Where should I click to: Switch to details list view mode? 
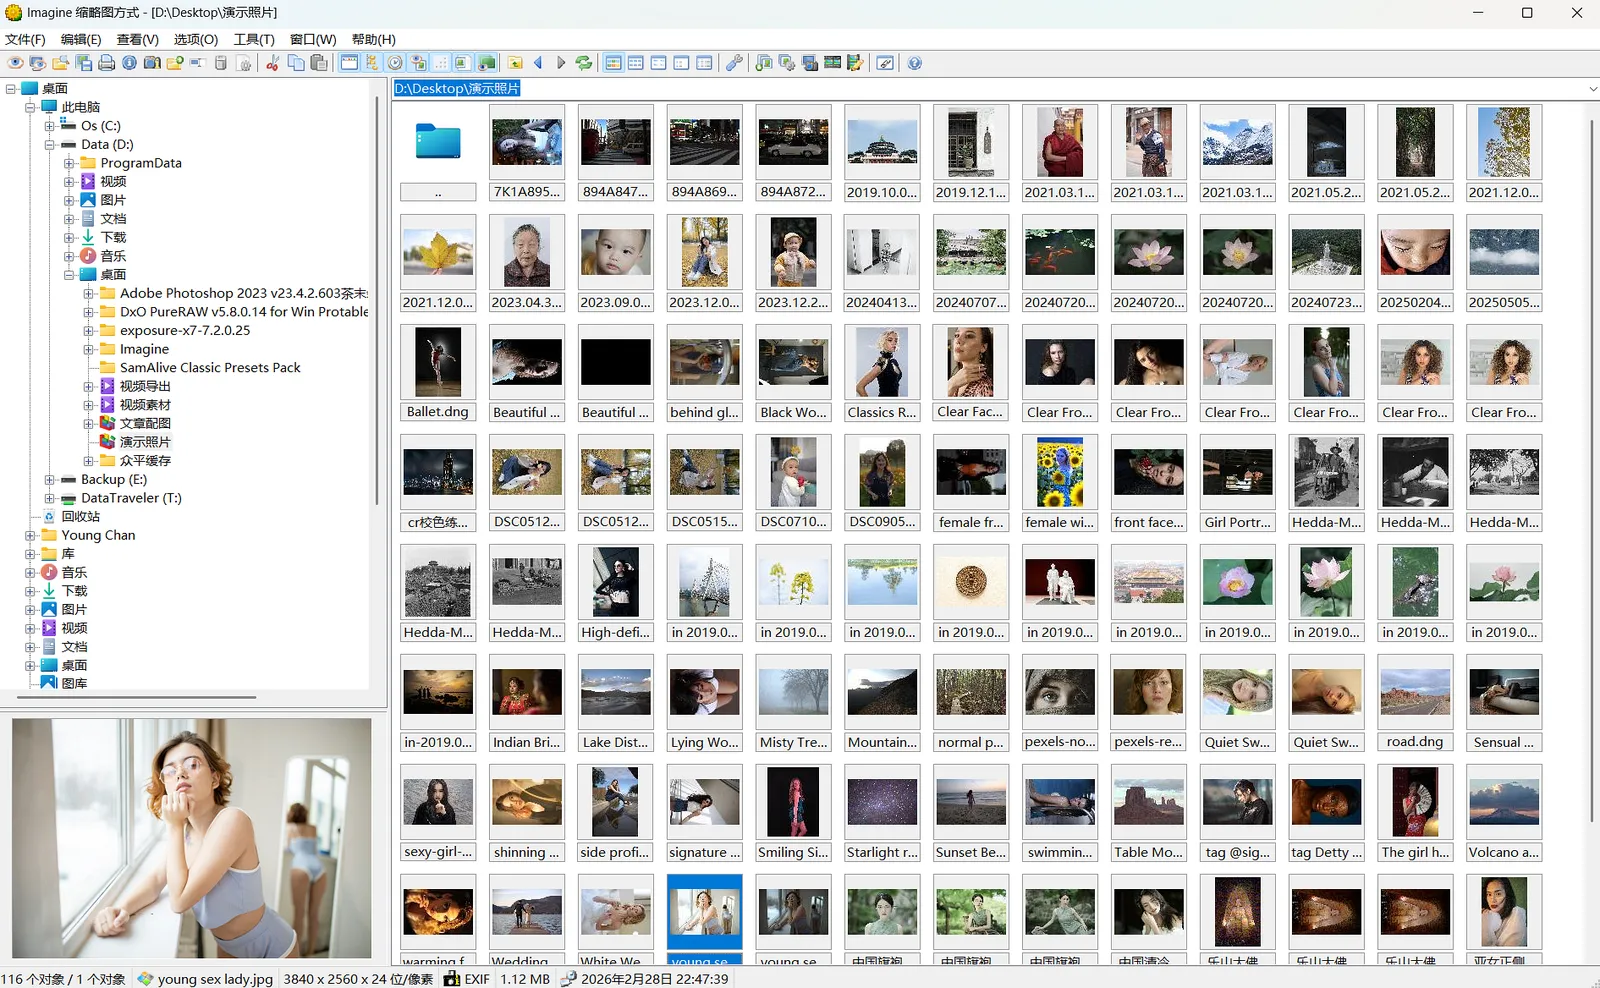pyautogui.click(x=703, y=62)
